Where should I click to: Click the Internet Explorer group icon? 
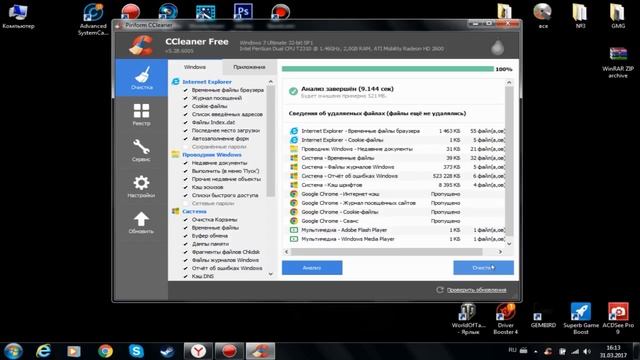pos(176,82)
